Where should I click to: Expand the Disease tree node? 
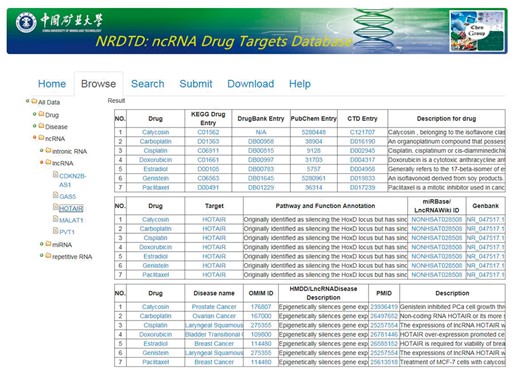34,126
